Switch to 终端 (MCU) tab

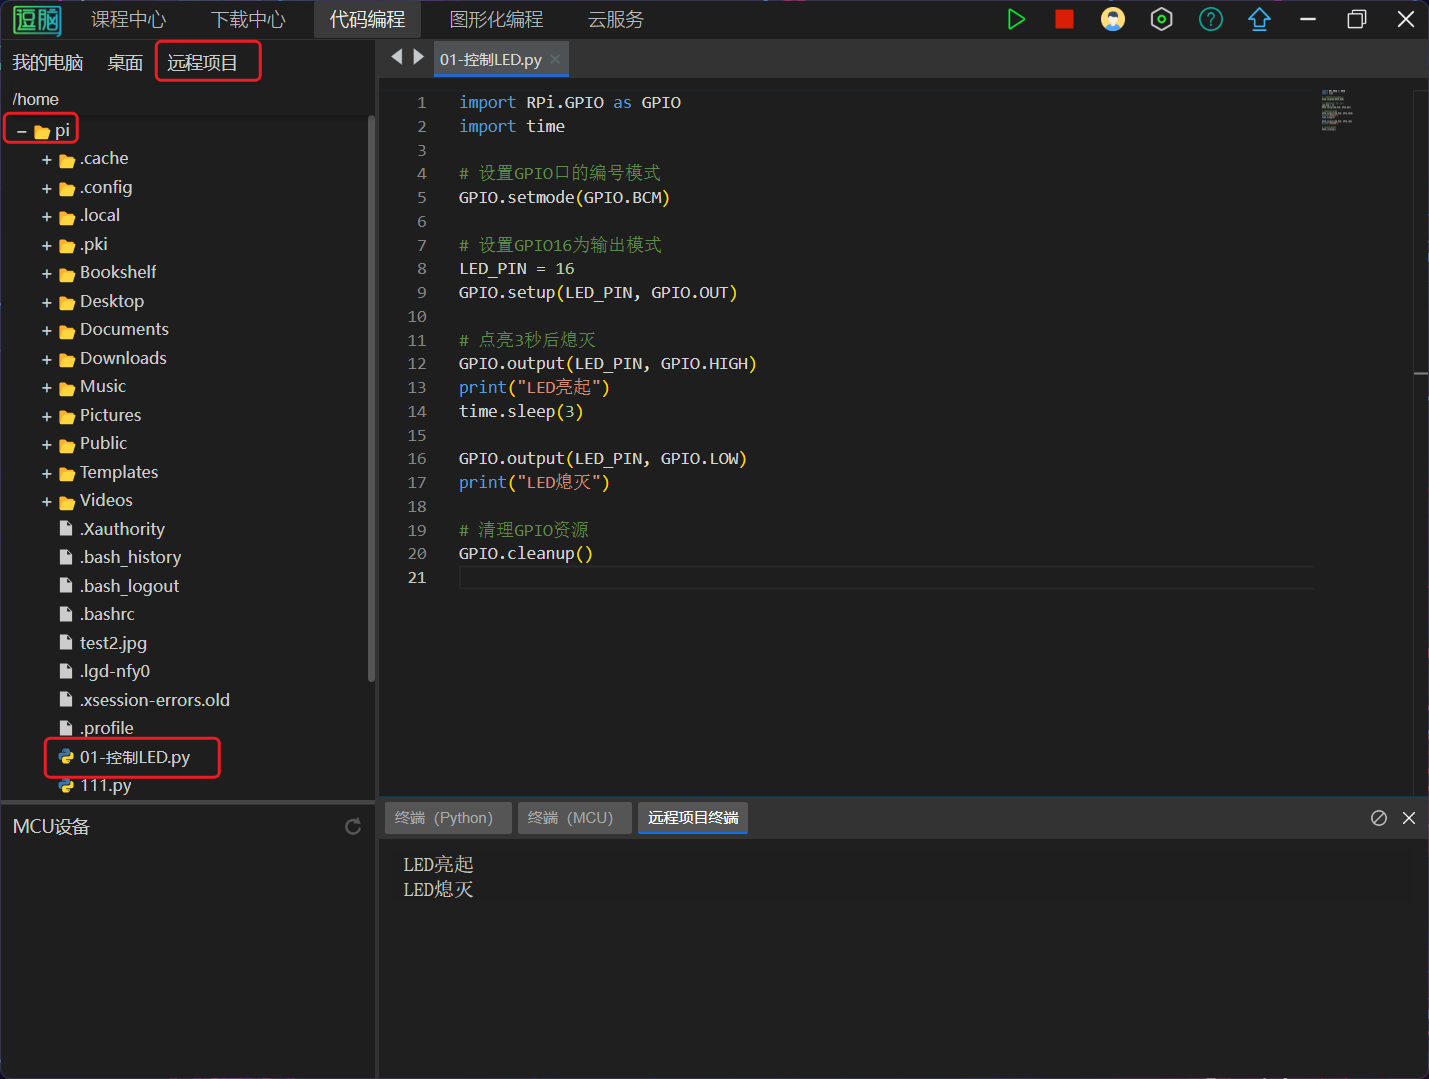(574, 818)
